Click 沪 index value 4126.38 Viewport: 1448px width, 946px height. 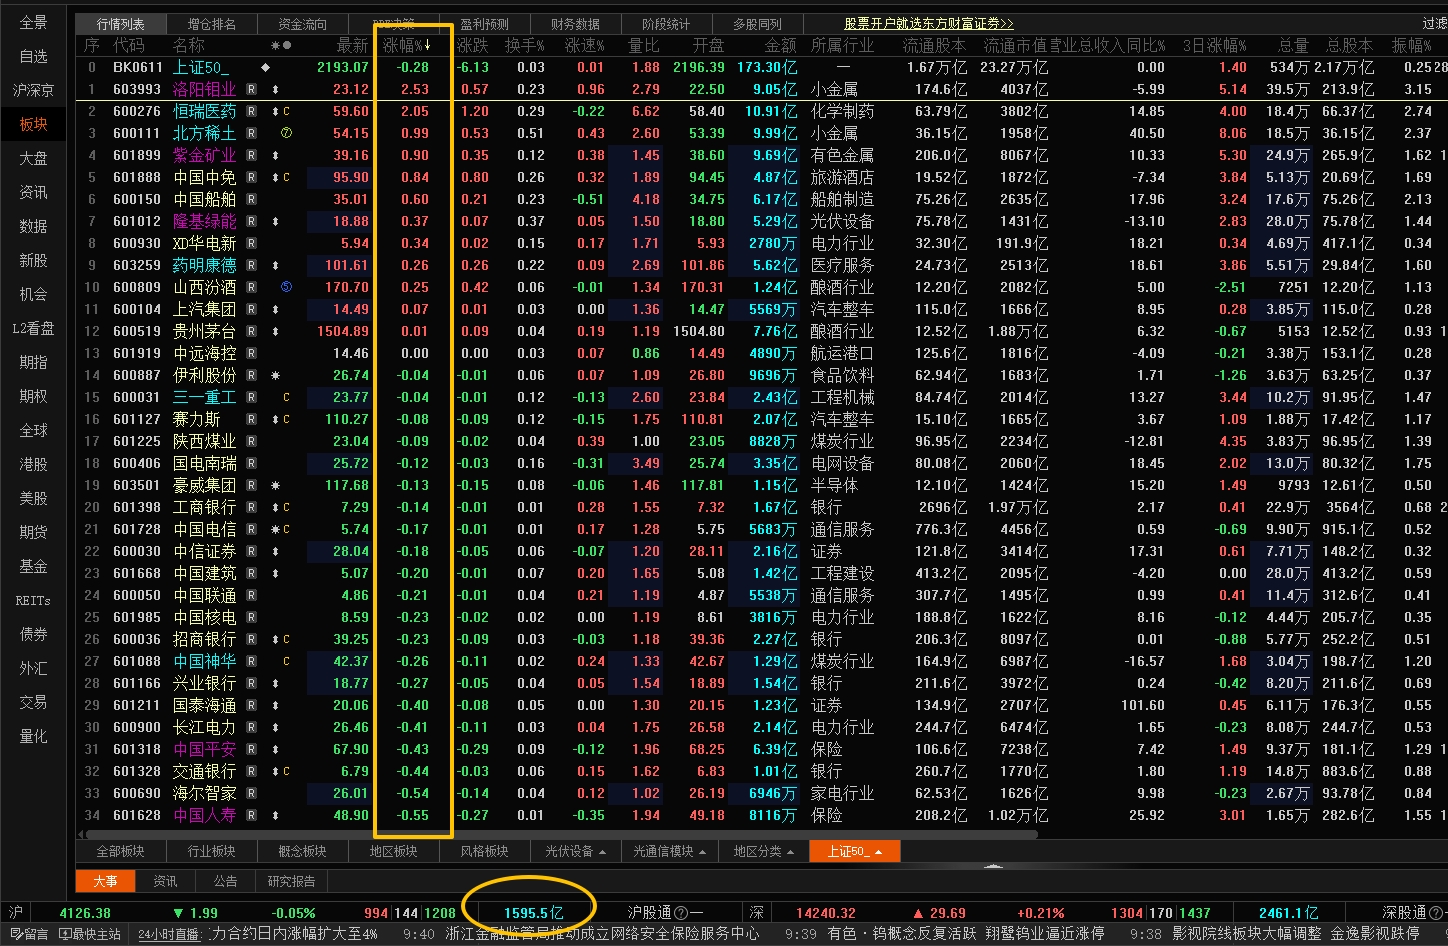point(86,912)
